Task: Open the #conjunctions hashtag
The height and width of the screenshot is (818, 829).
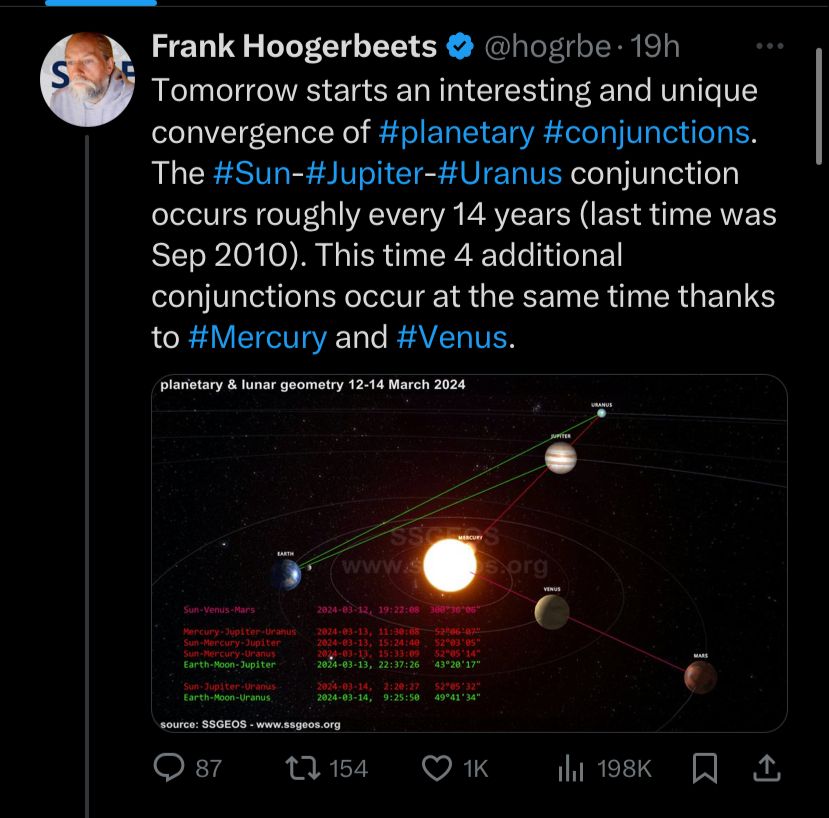Action: [646, 131]
